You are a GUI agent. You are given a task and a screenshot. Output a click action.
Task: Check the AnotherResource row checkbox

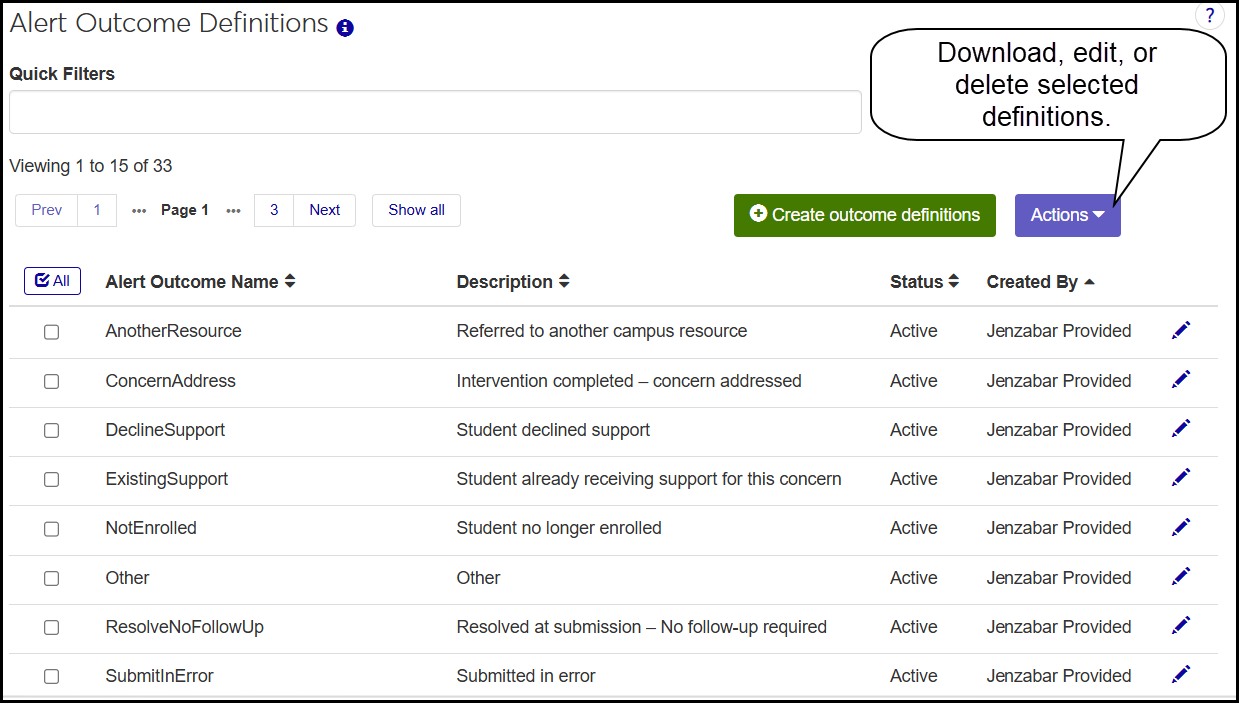coord(51,332)
